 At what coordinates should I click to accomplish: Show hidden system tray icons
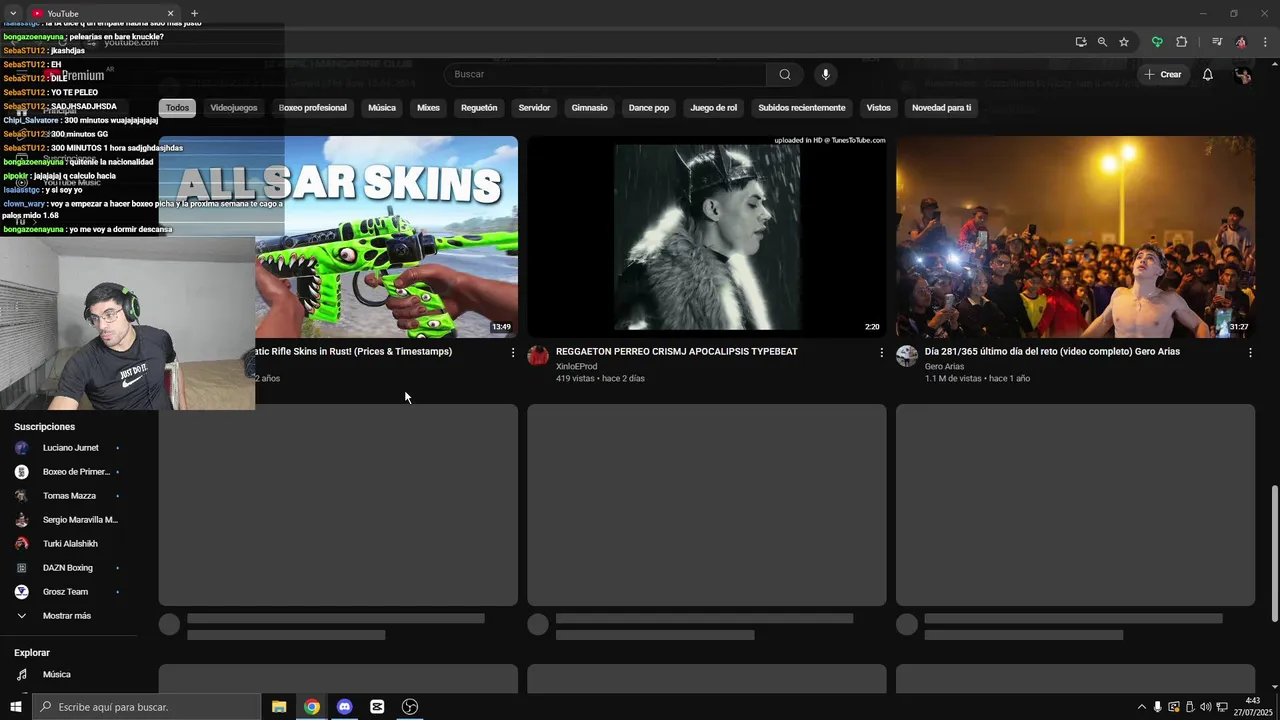(1141, 707)
